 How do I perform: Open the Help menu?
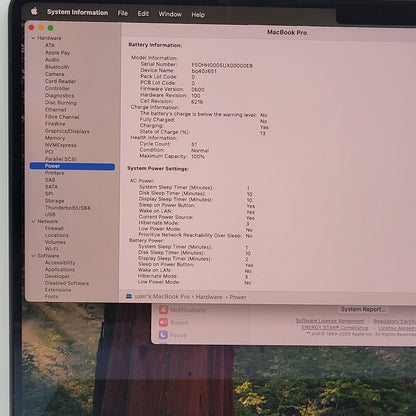pos(198,15)
